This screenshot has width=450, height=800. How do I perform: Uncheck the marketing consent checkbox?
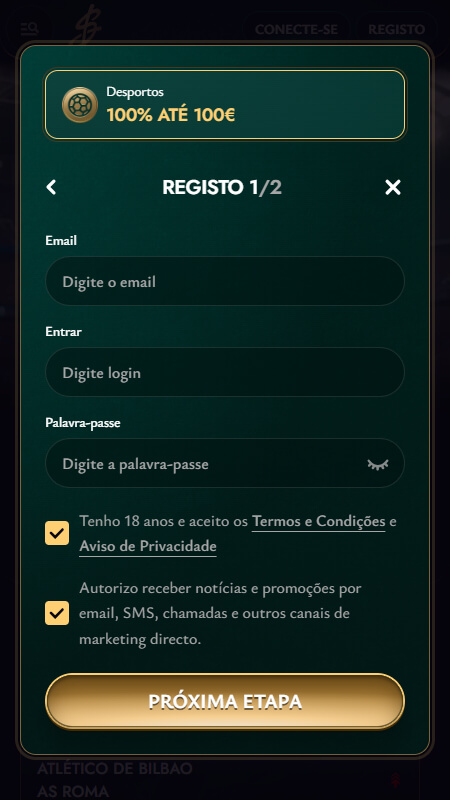[x=57, y=613]
